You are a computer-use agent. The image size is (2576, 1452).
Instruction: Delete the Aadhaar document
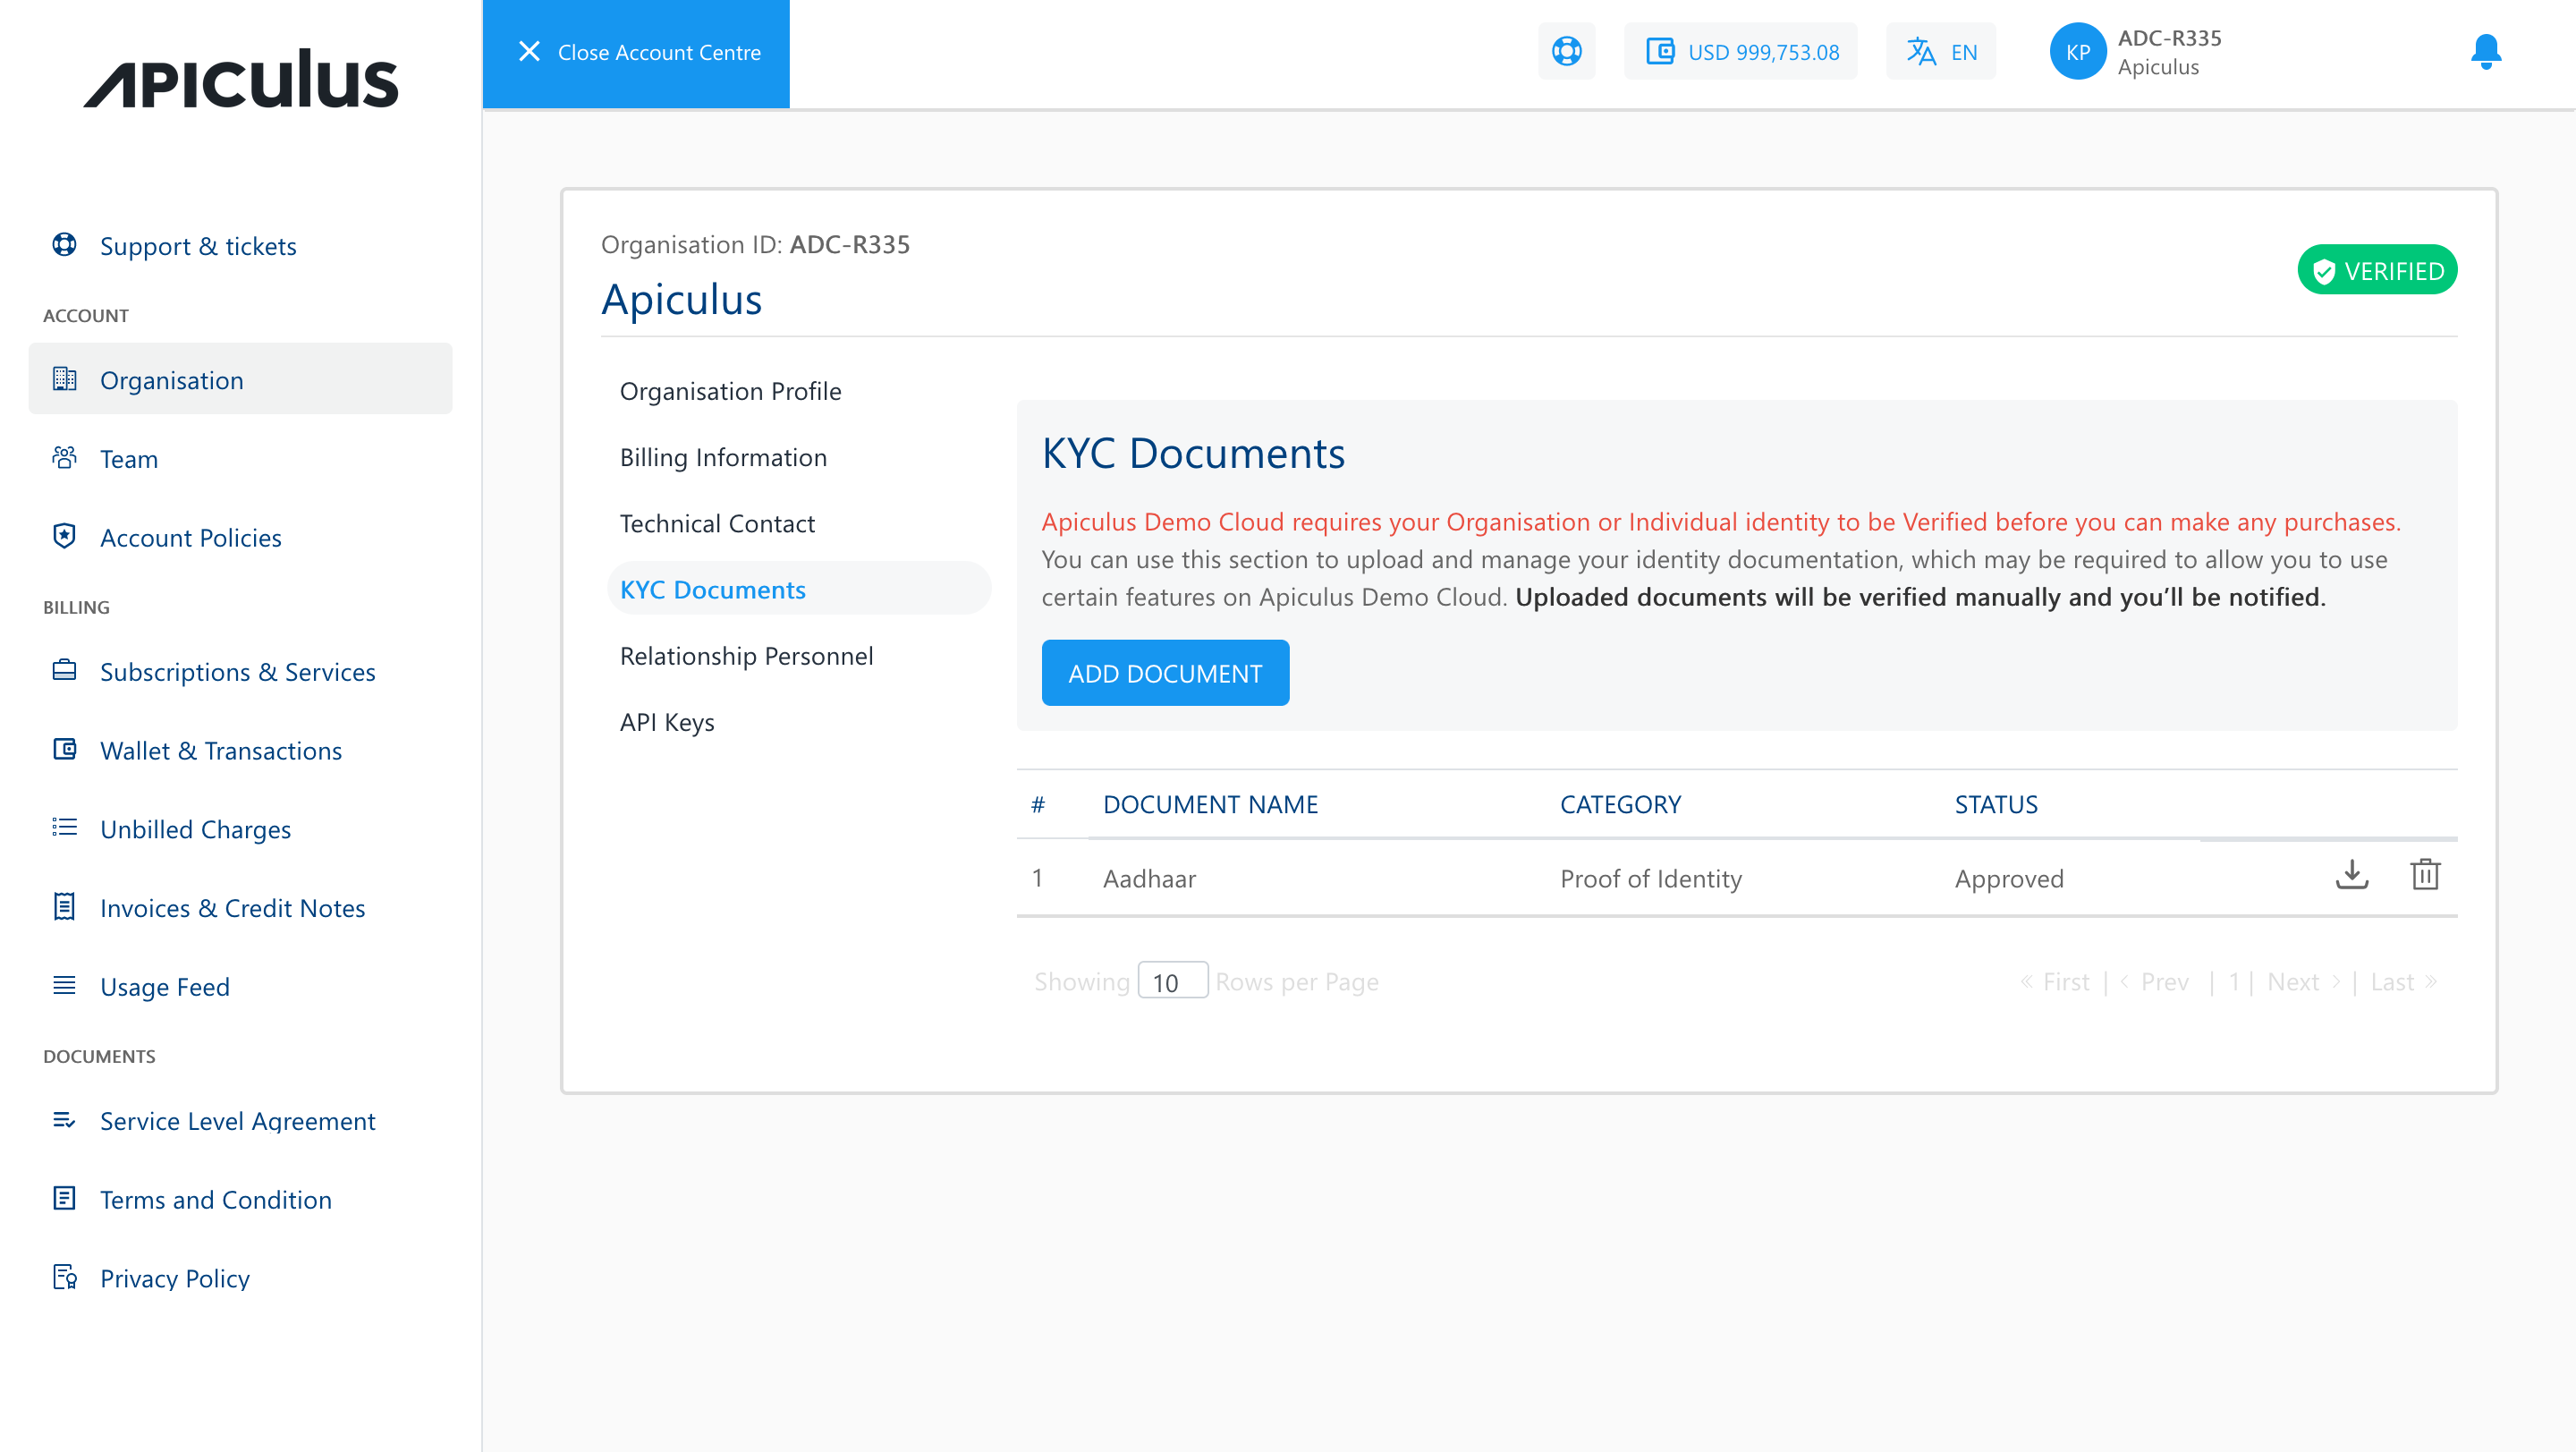click(x=2425, y=876)
